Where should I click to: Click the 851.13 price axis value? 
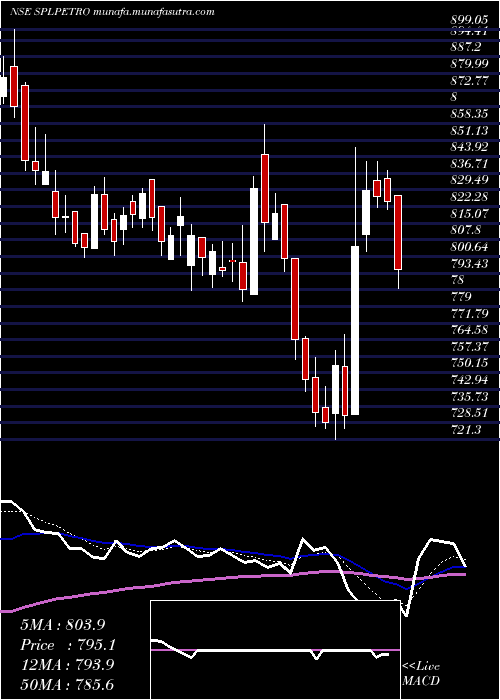pyautogui.click(x=470, y=130)
